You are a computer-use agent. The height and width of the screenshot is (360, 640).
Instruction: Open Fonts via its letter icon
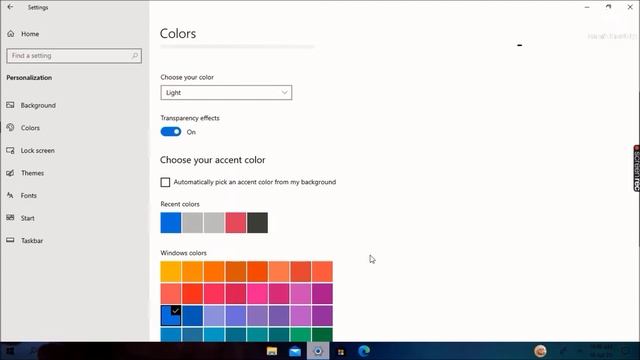coord(10,196)
